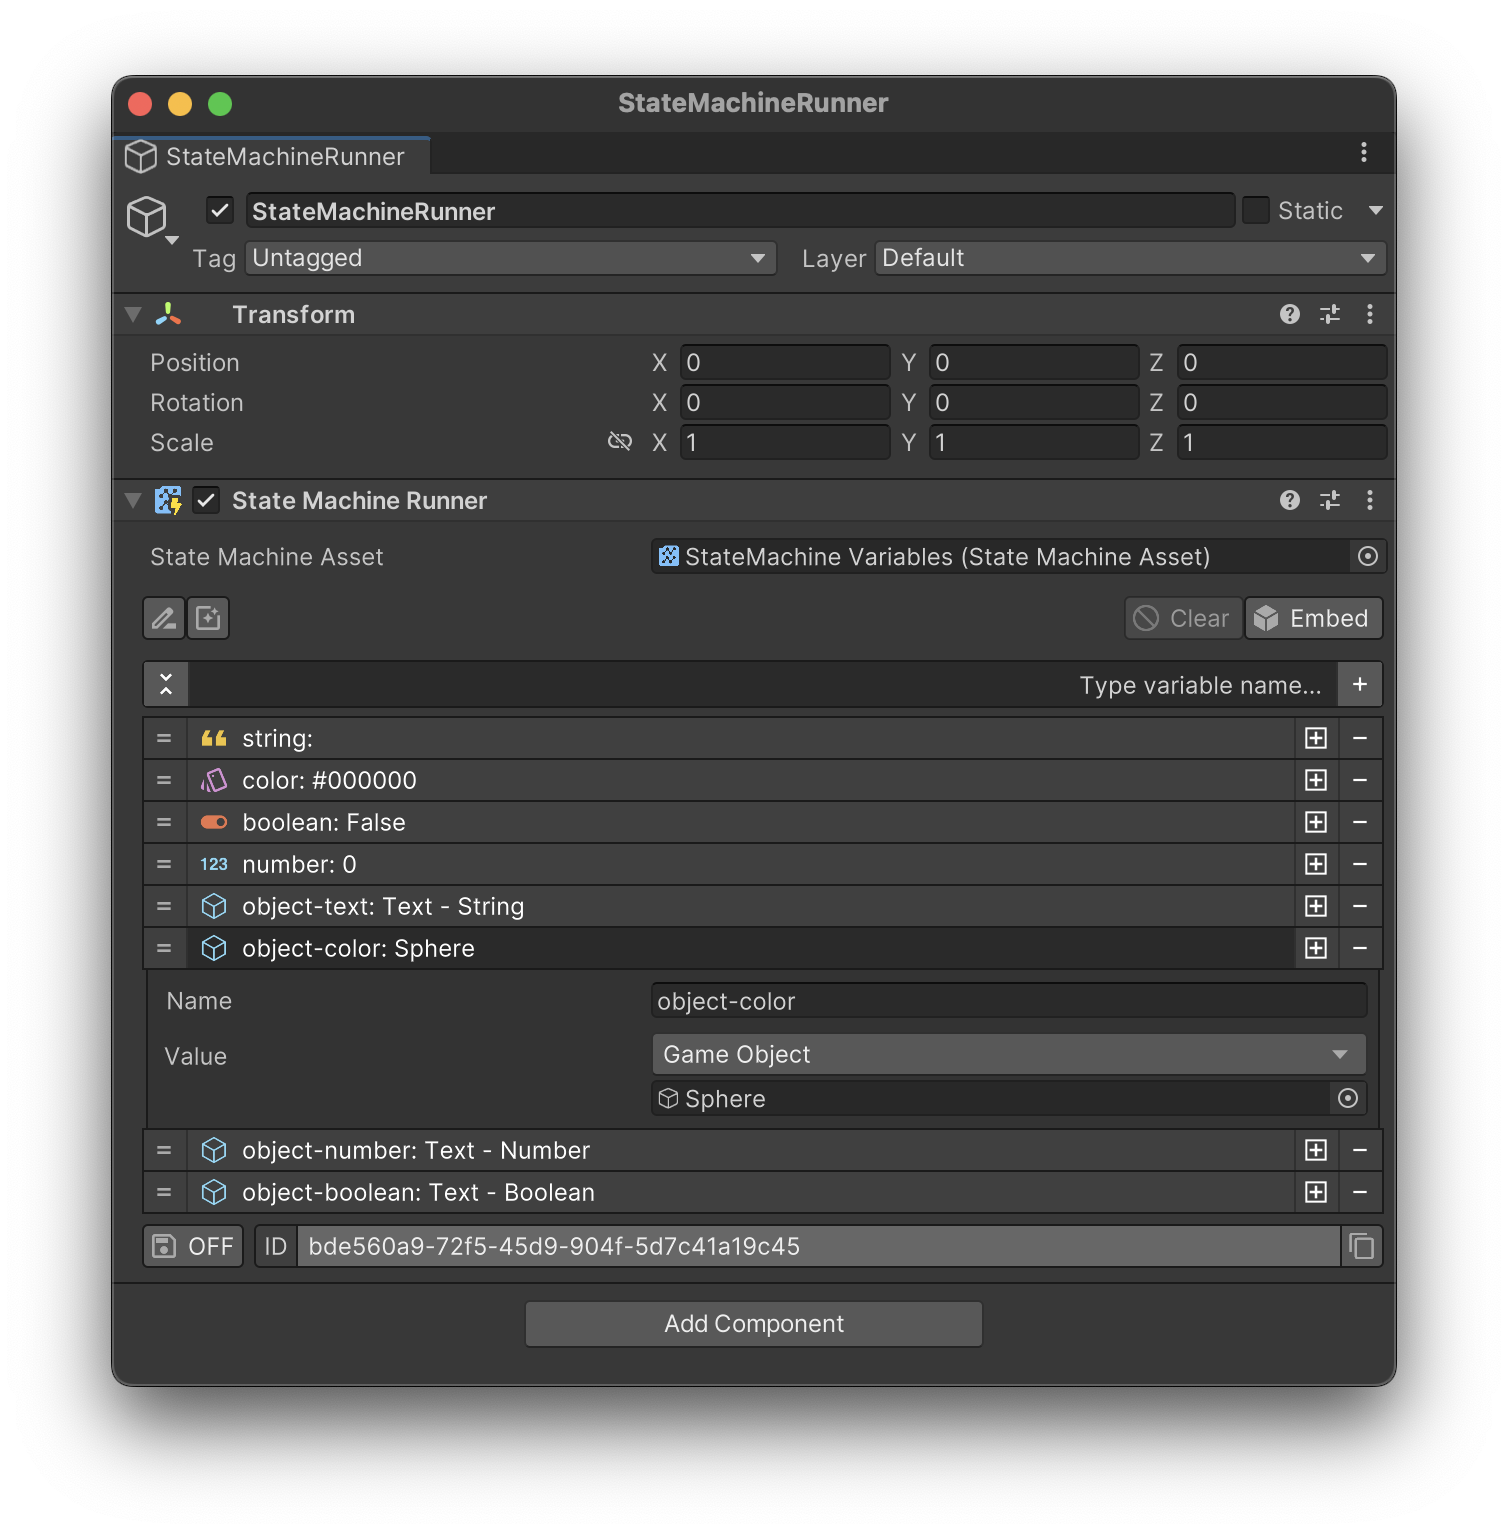Open the Sphere object picker circle
1508x1534 pixels.
click(x=1347, y=1099)
